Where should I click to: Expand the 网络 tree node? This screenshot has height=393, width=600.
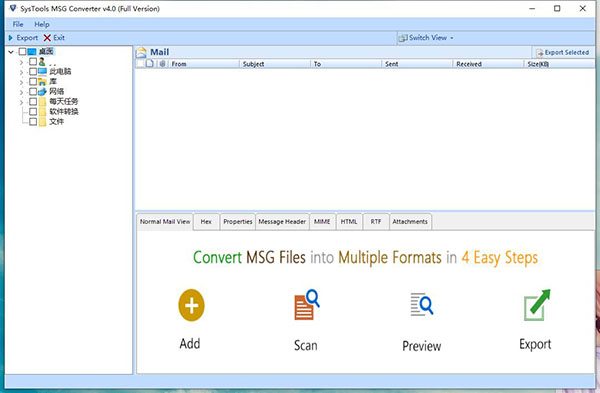pos(21,92)
